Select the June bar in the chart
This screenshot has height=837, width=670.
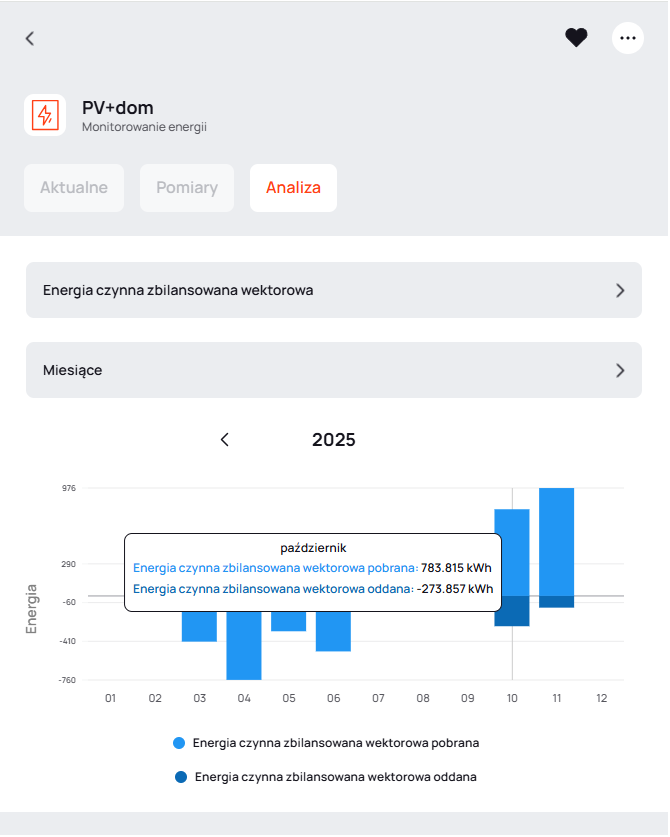point(333,633)
